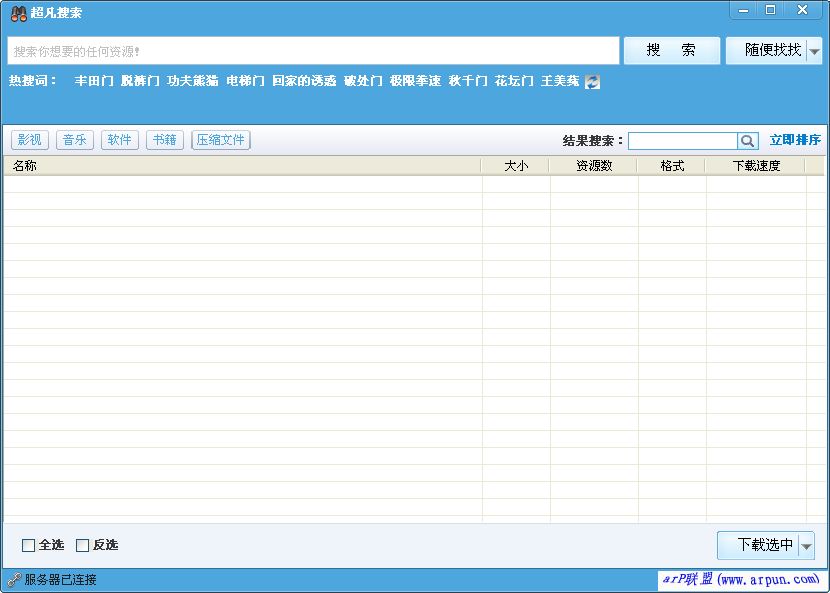Open the 下载选中 dropdown arrow
The height and width of the screenshot is (593, 830).
pyautogui.click(x=807, y=546)
